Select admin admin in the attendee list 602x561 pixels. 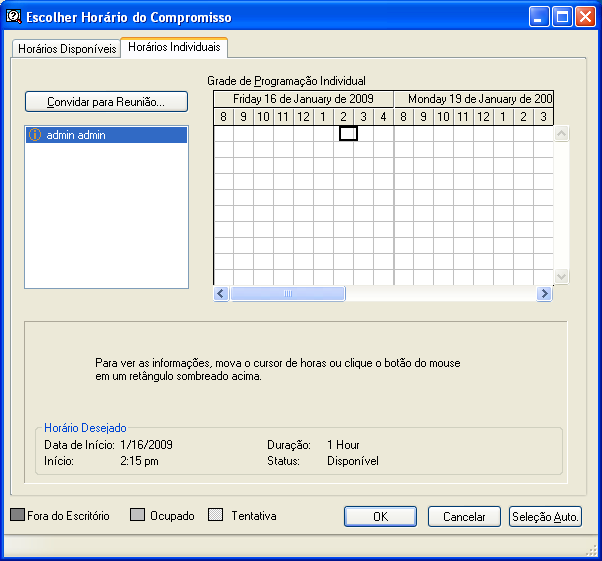[106, 135]
